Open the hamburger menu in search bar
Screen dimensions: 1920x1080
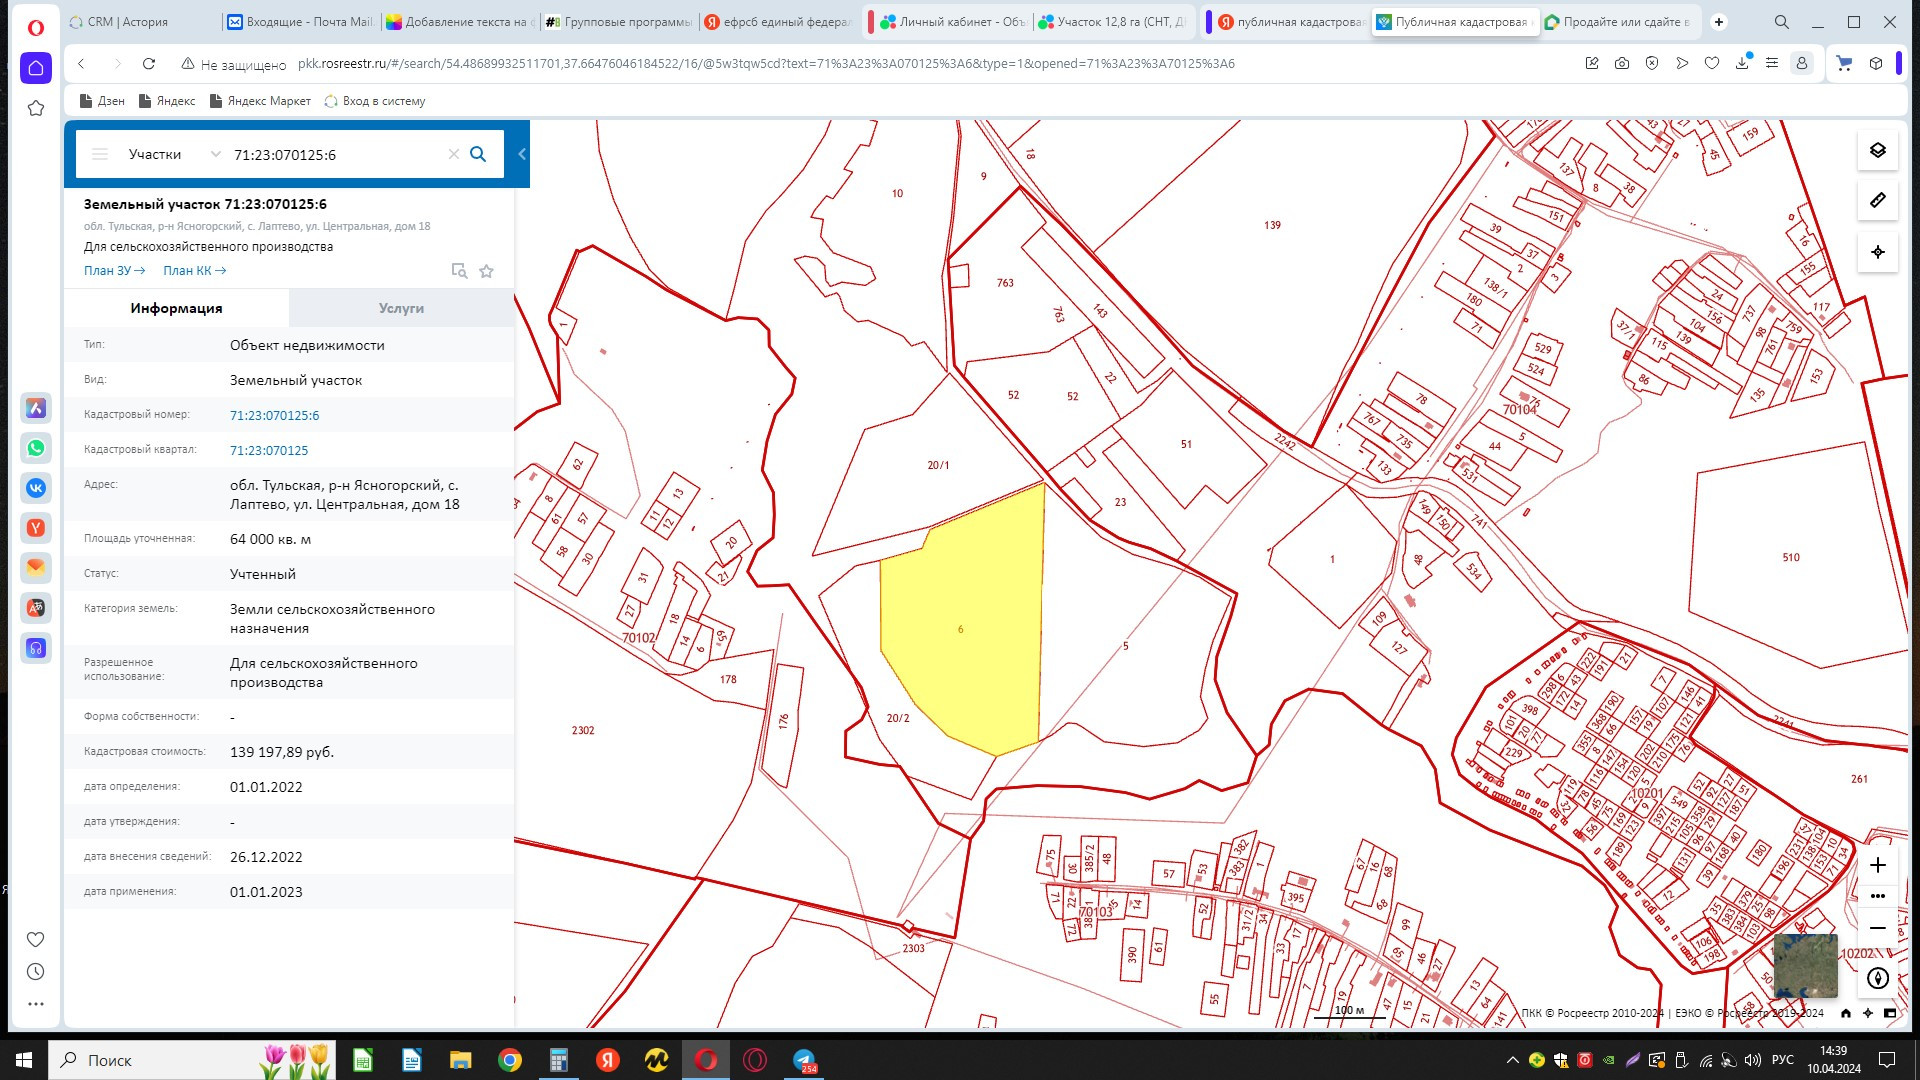100,154
